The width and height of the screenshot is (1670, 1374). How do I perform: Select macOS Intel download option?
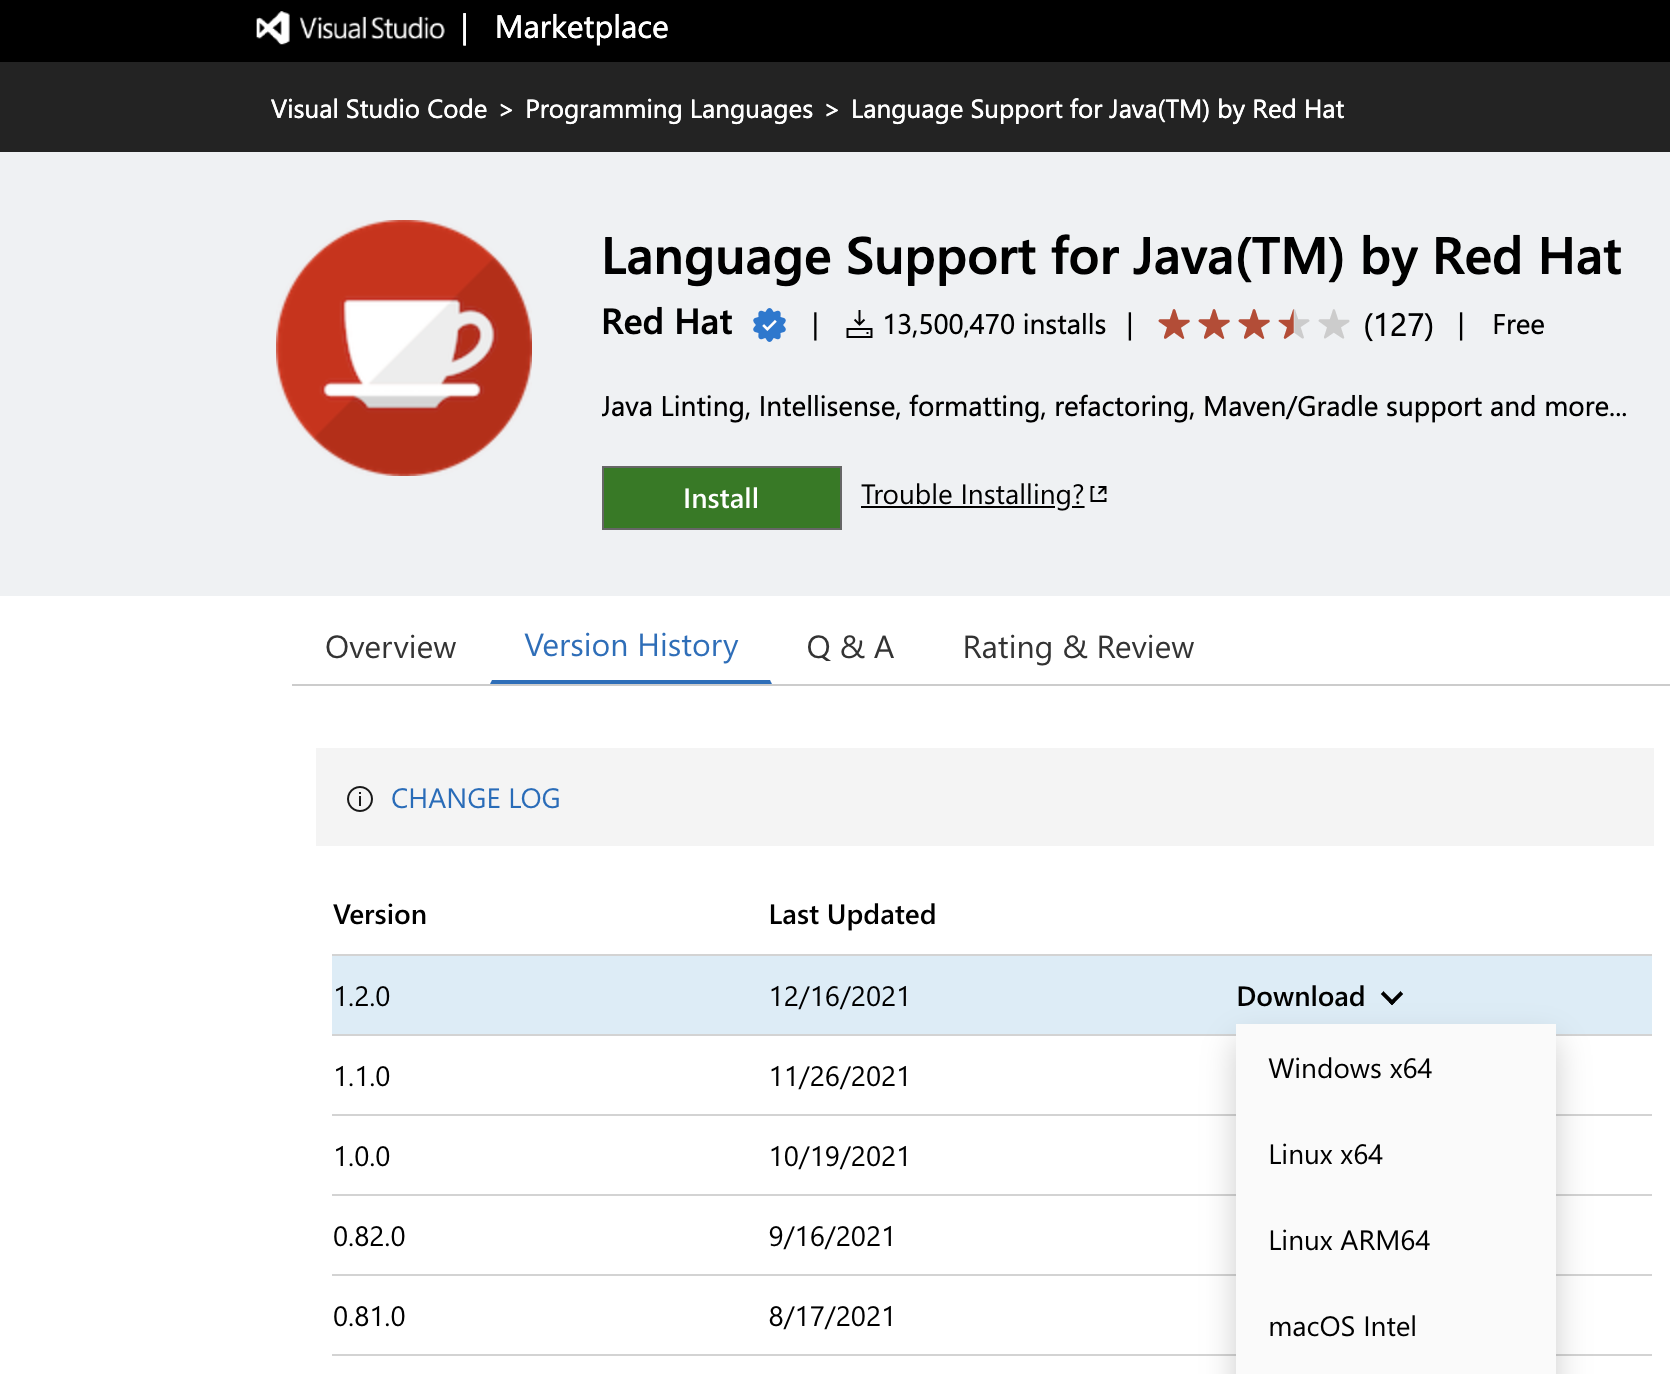click(1342, 1326)
